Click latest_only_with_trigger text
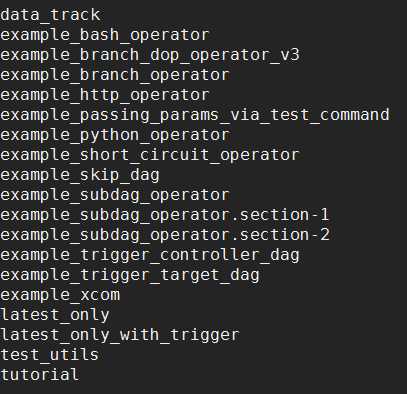This screenshot has height=394, width=407. (120, 335)
